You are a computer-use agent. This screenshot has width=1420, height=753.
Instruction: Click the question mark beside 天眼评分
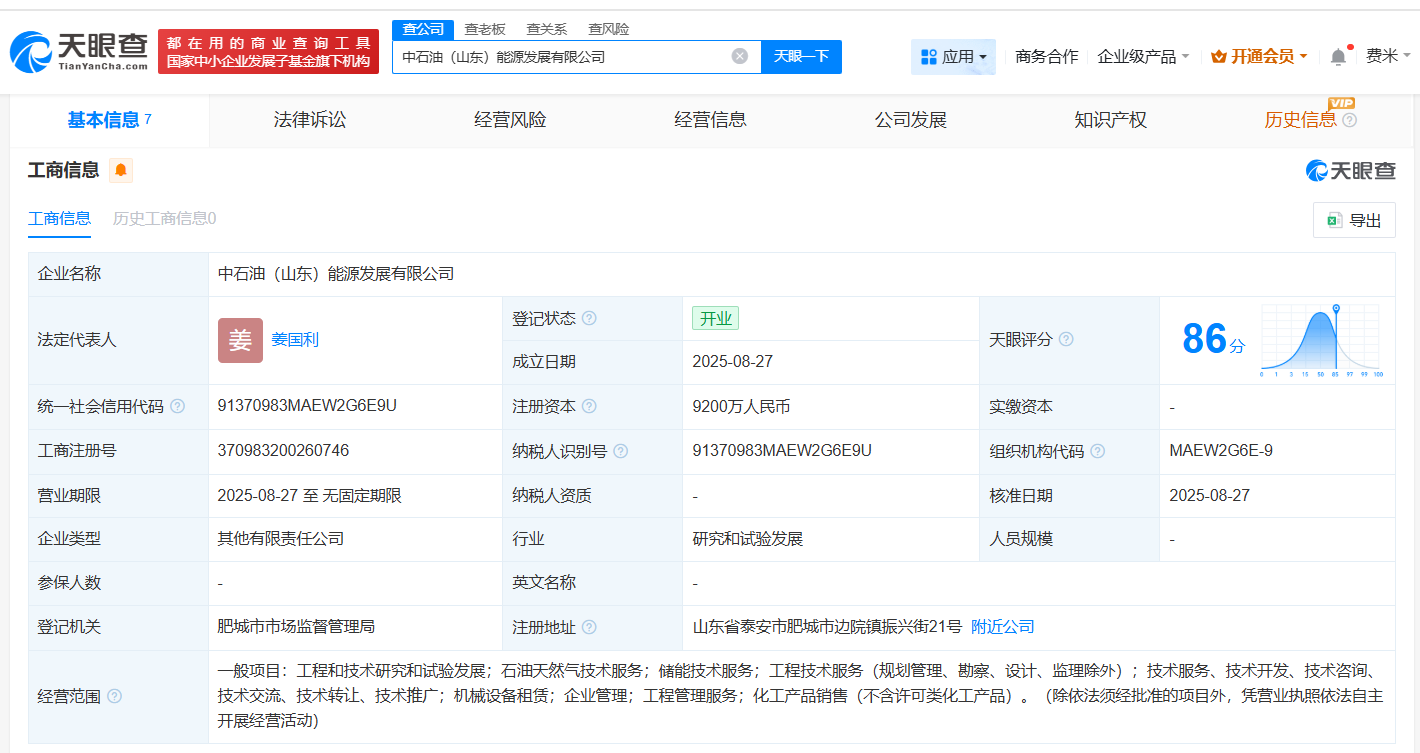coord(1067,339)
